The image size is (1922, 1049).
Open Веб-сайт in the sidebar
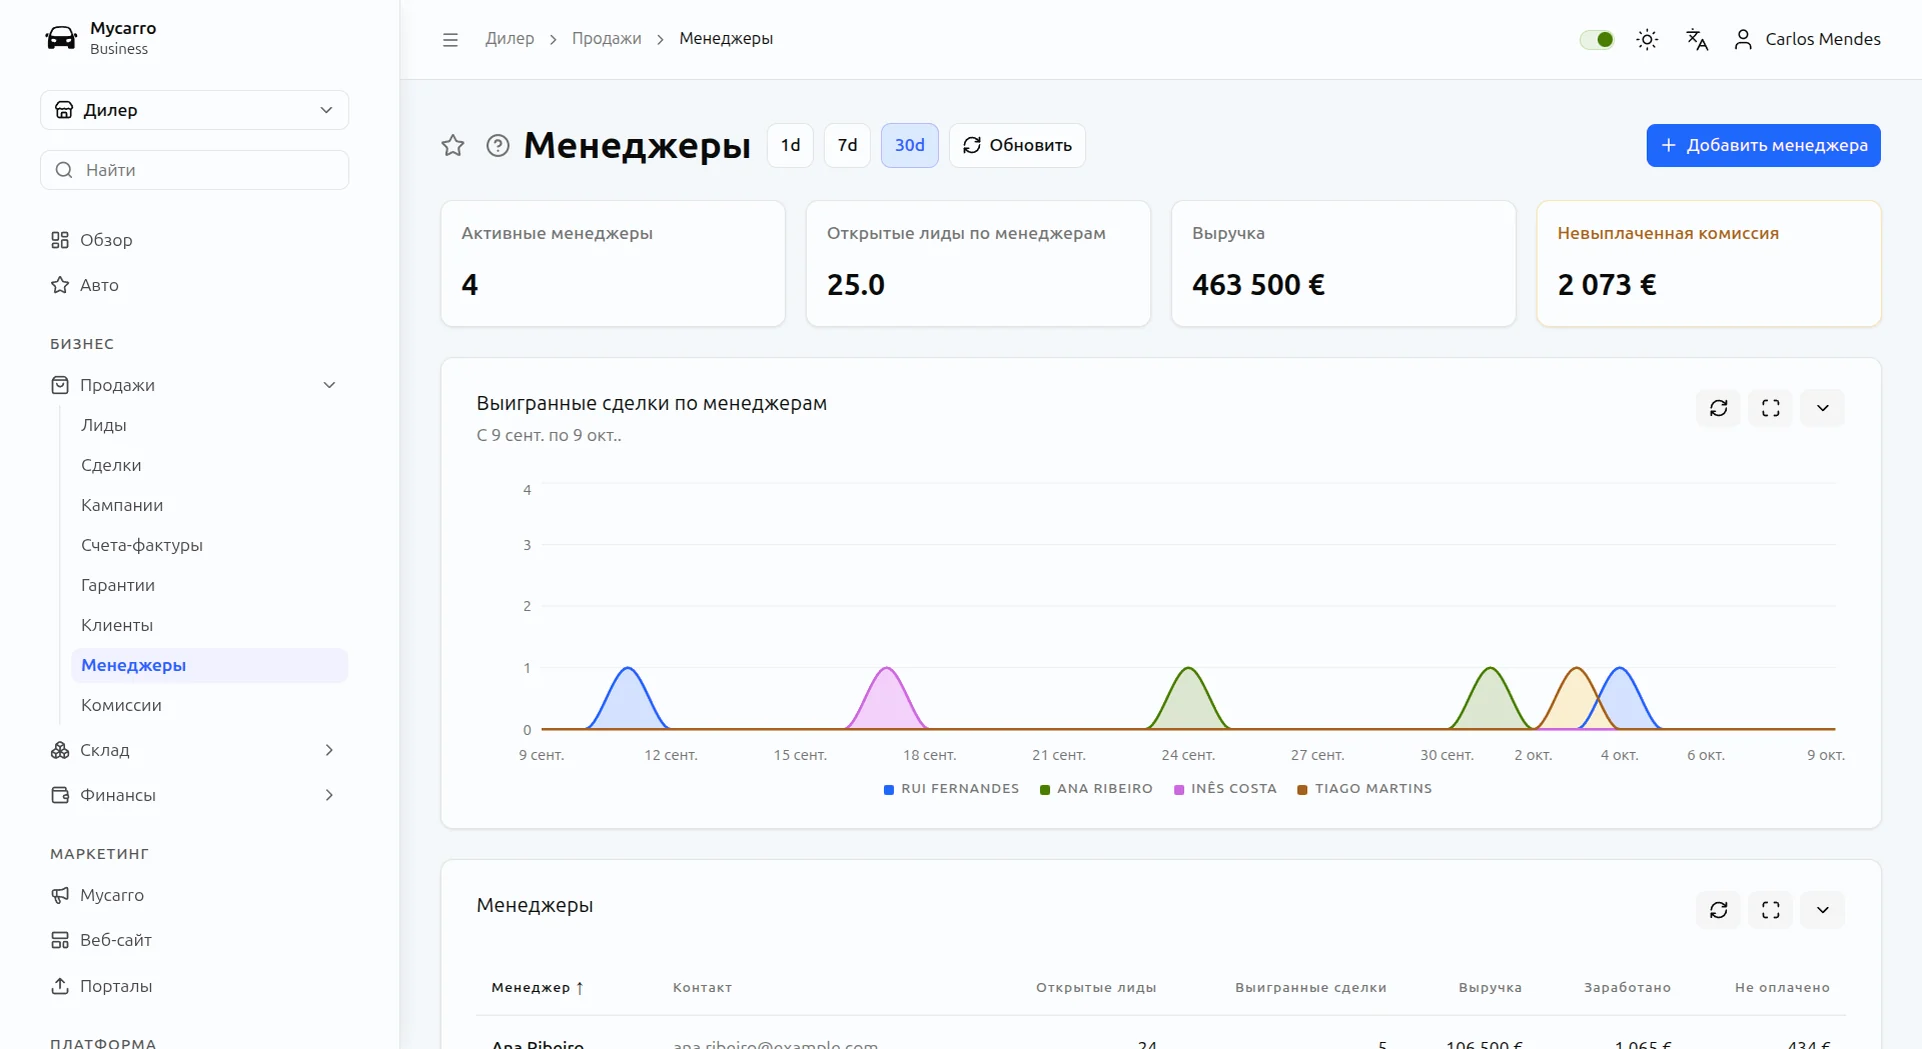[x=194, y=940]
